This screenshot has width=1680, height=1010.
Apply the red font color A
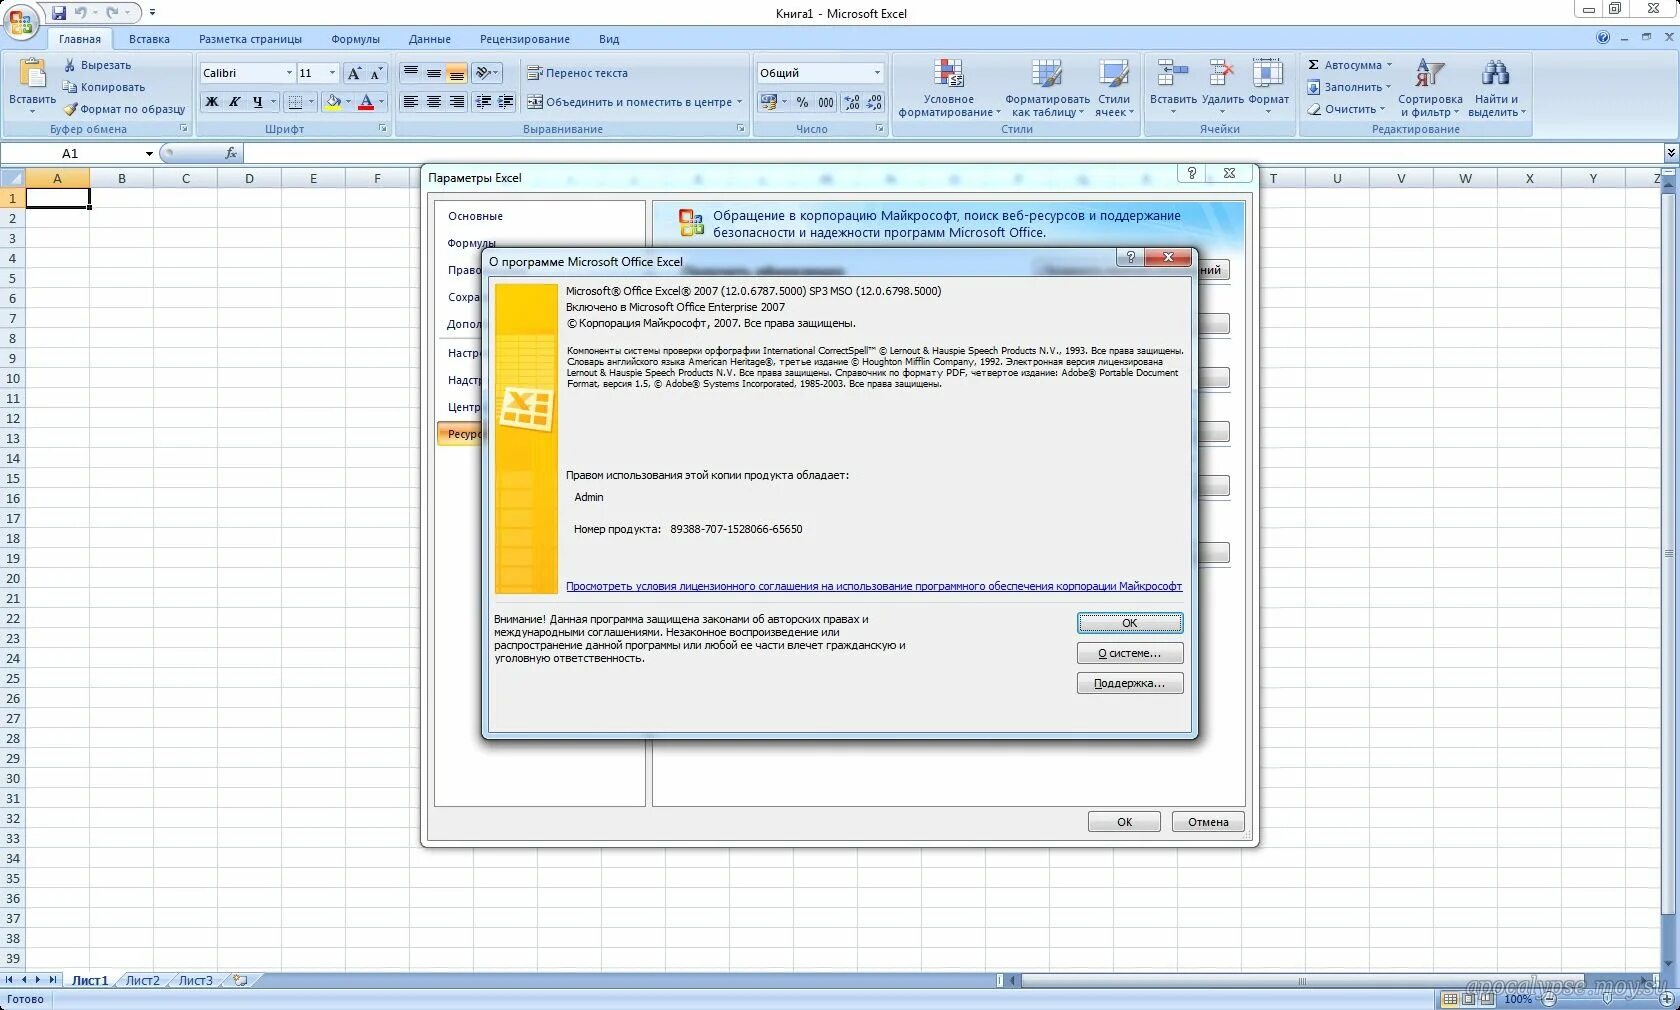point(366,102)
